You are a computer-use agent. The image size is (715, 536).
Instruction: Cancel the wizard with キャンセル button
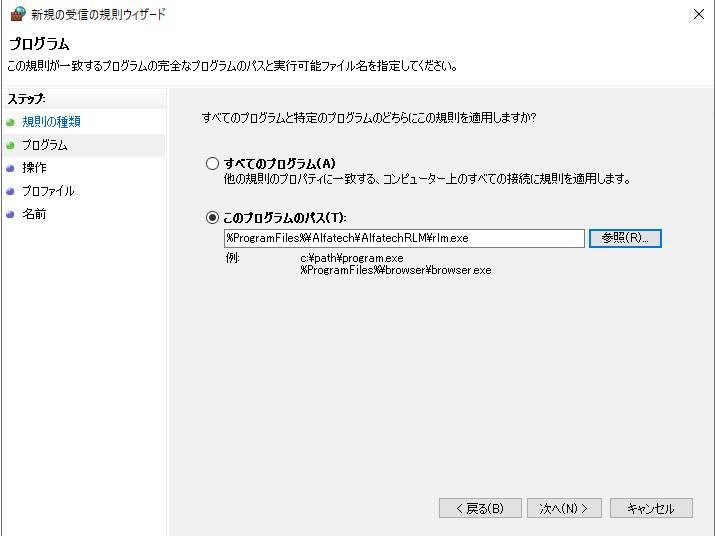[651, 508]
